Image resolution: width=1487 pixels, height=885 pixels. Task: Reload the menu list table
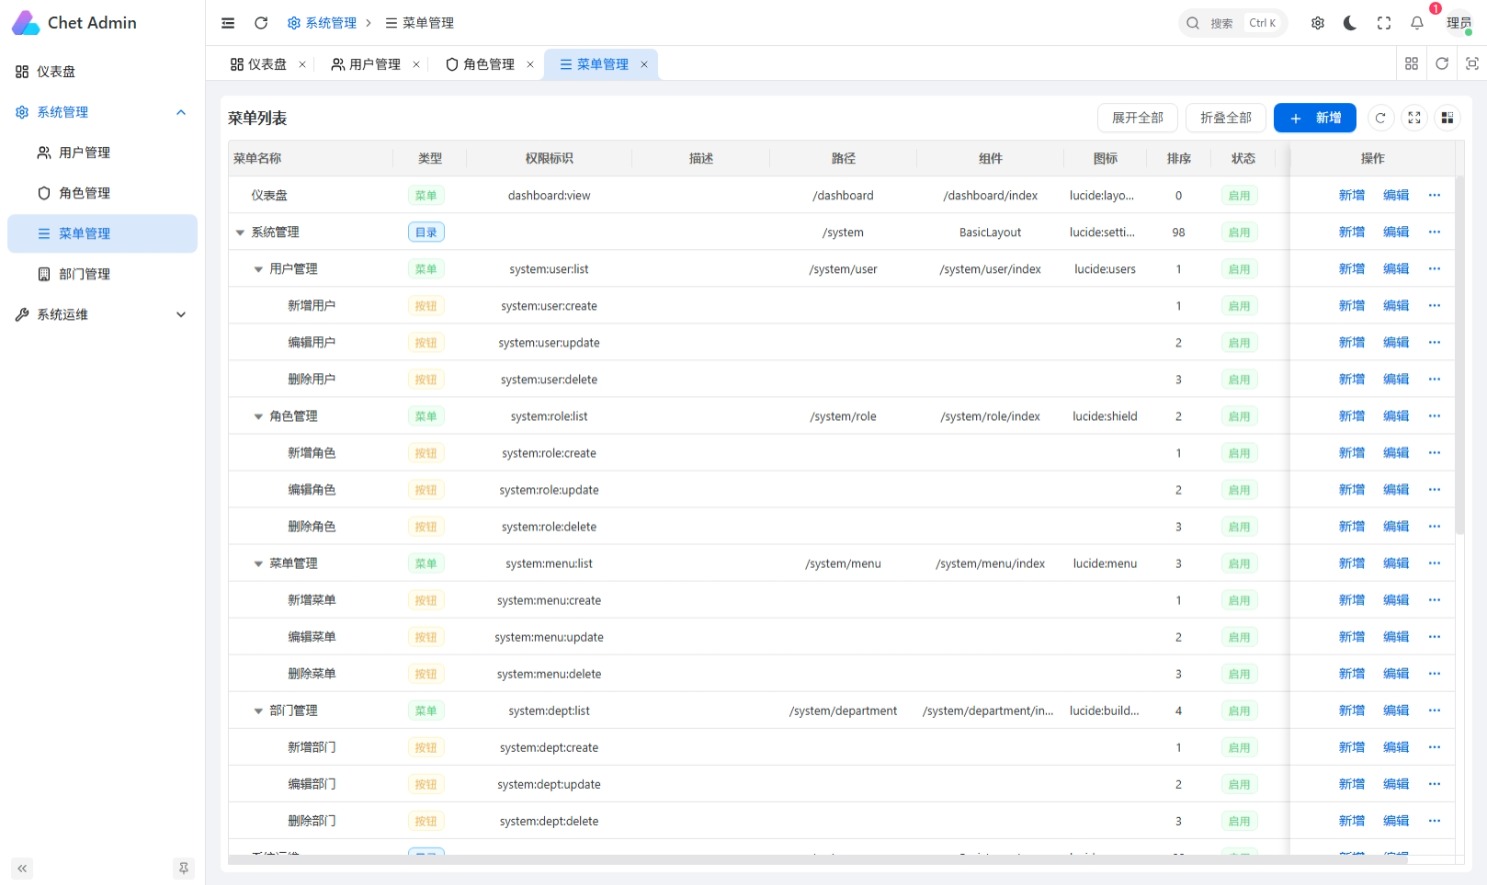click(1380, 118)
